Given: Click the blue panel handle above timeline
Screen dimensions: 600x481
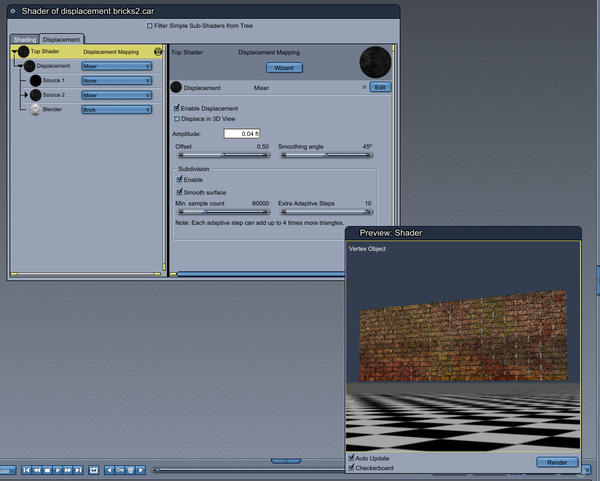Looking at the screenshot, I should click(x=286, y=461).
